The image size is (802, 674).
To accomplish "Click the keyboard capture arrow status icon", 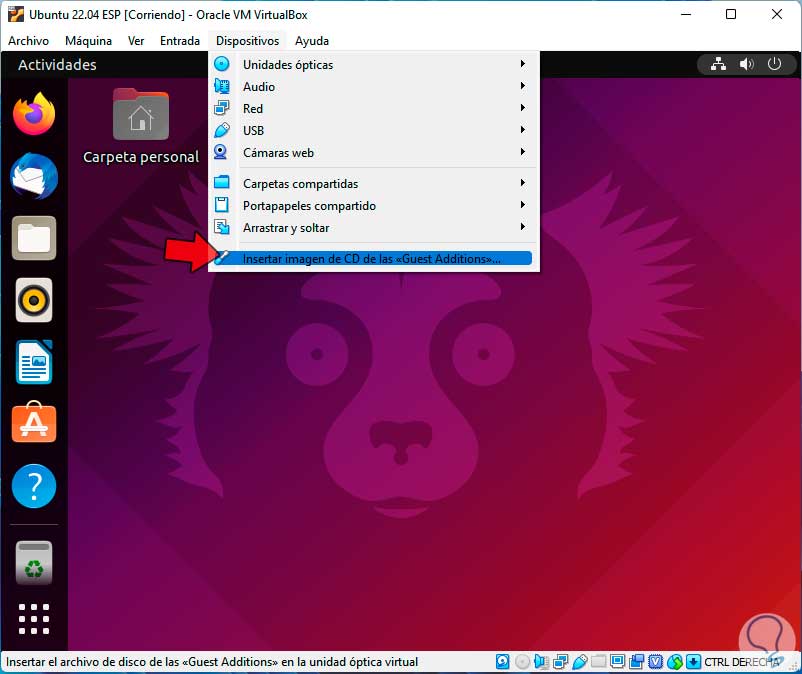I will 693,662.
